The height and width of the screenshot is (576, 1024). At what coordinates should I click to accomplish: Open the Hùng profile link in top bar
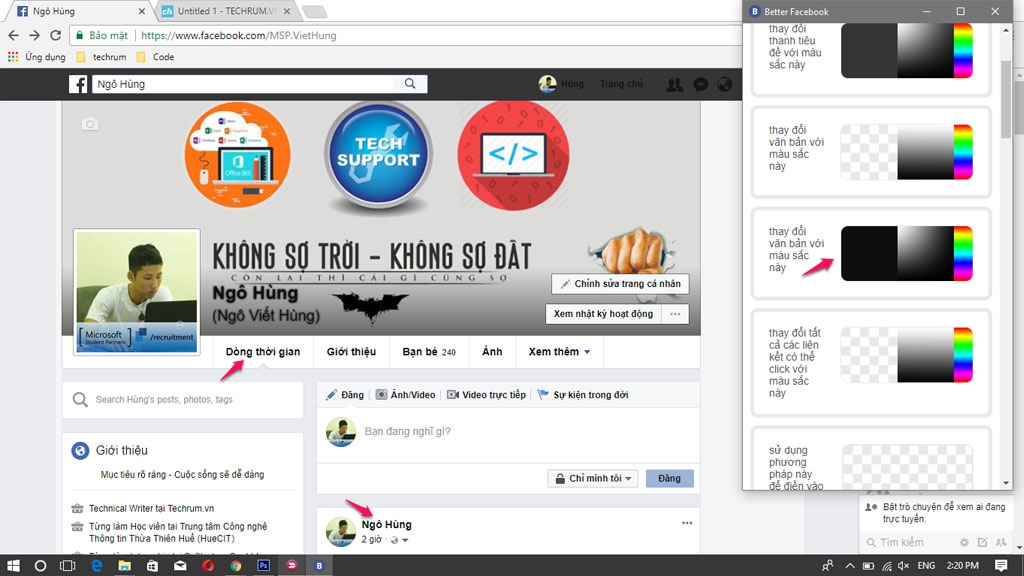tap(561, 84)
